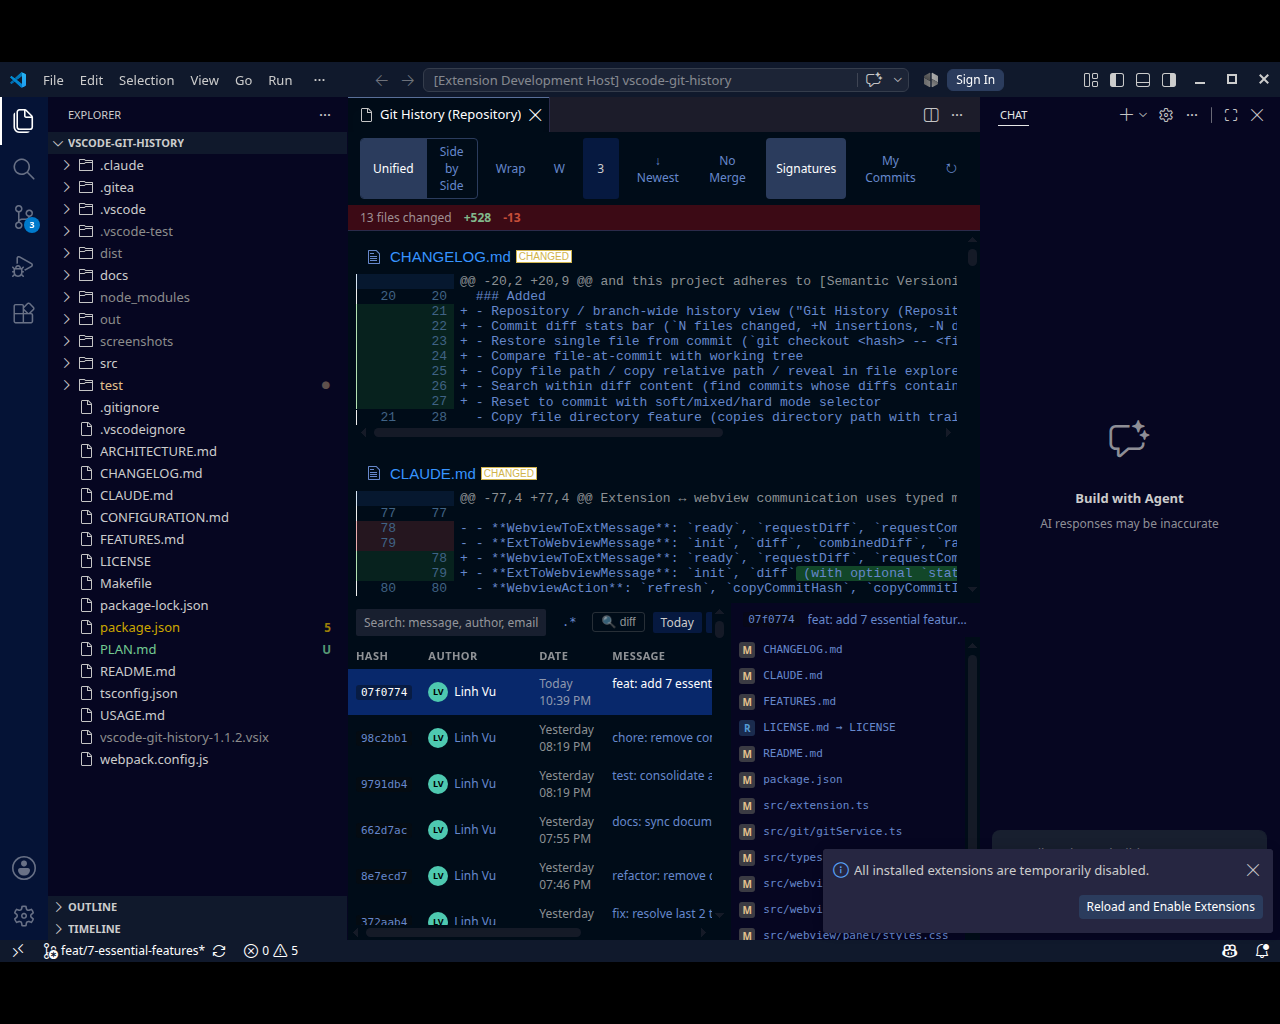Screen dimensions: 1280x1024
Task: Synchronize changes in the status bar
Action: tap(219, 951)
